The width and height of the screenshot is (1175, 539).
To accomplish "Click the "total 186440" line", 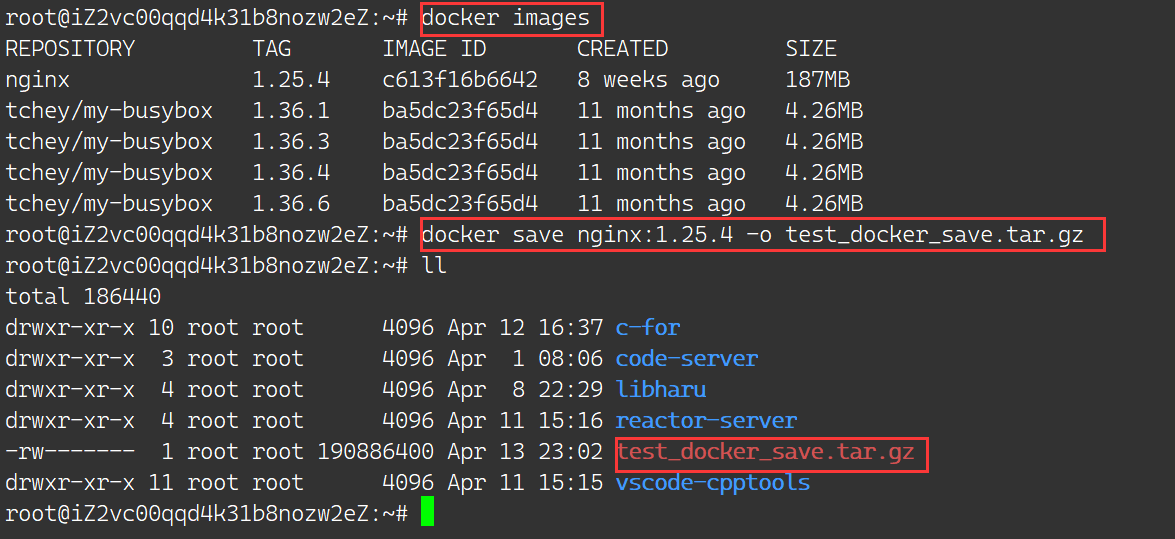I will point(83,296).
